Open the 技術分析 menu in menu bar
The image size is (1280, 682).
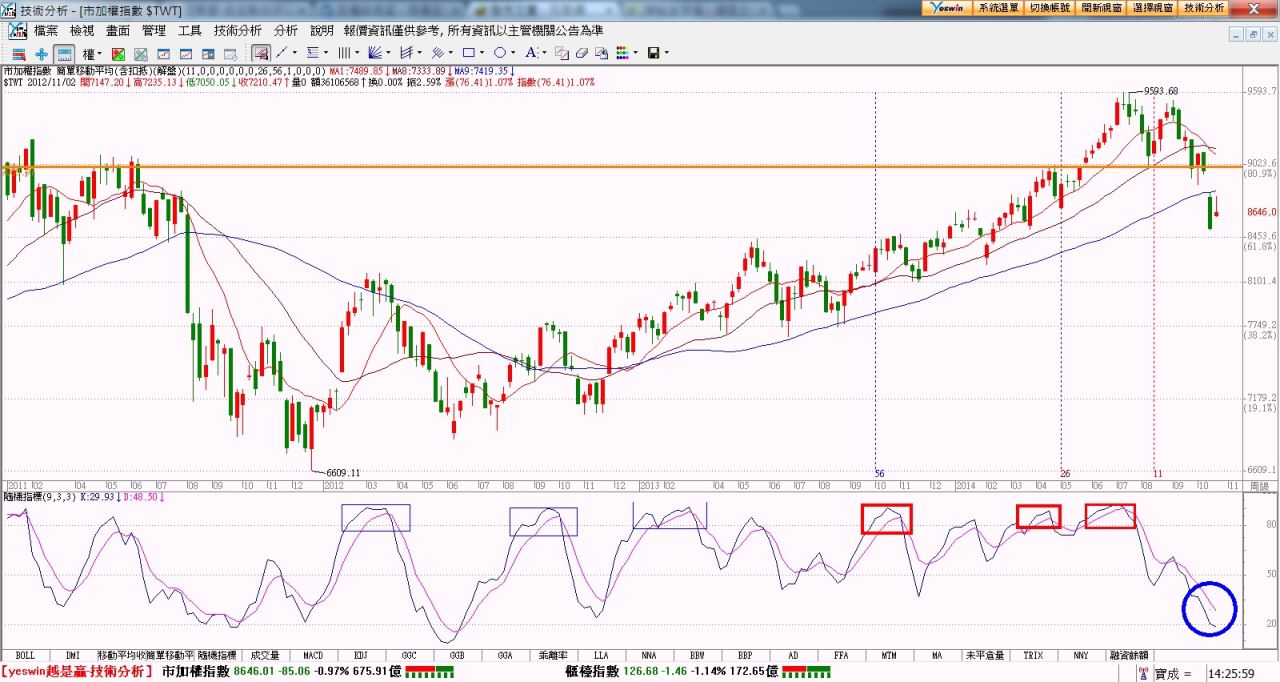coord(238,31)
